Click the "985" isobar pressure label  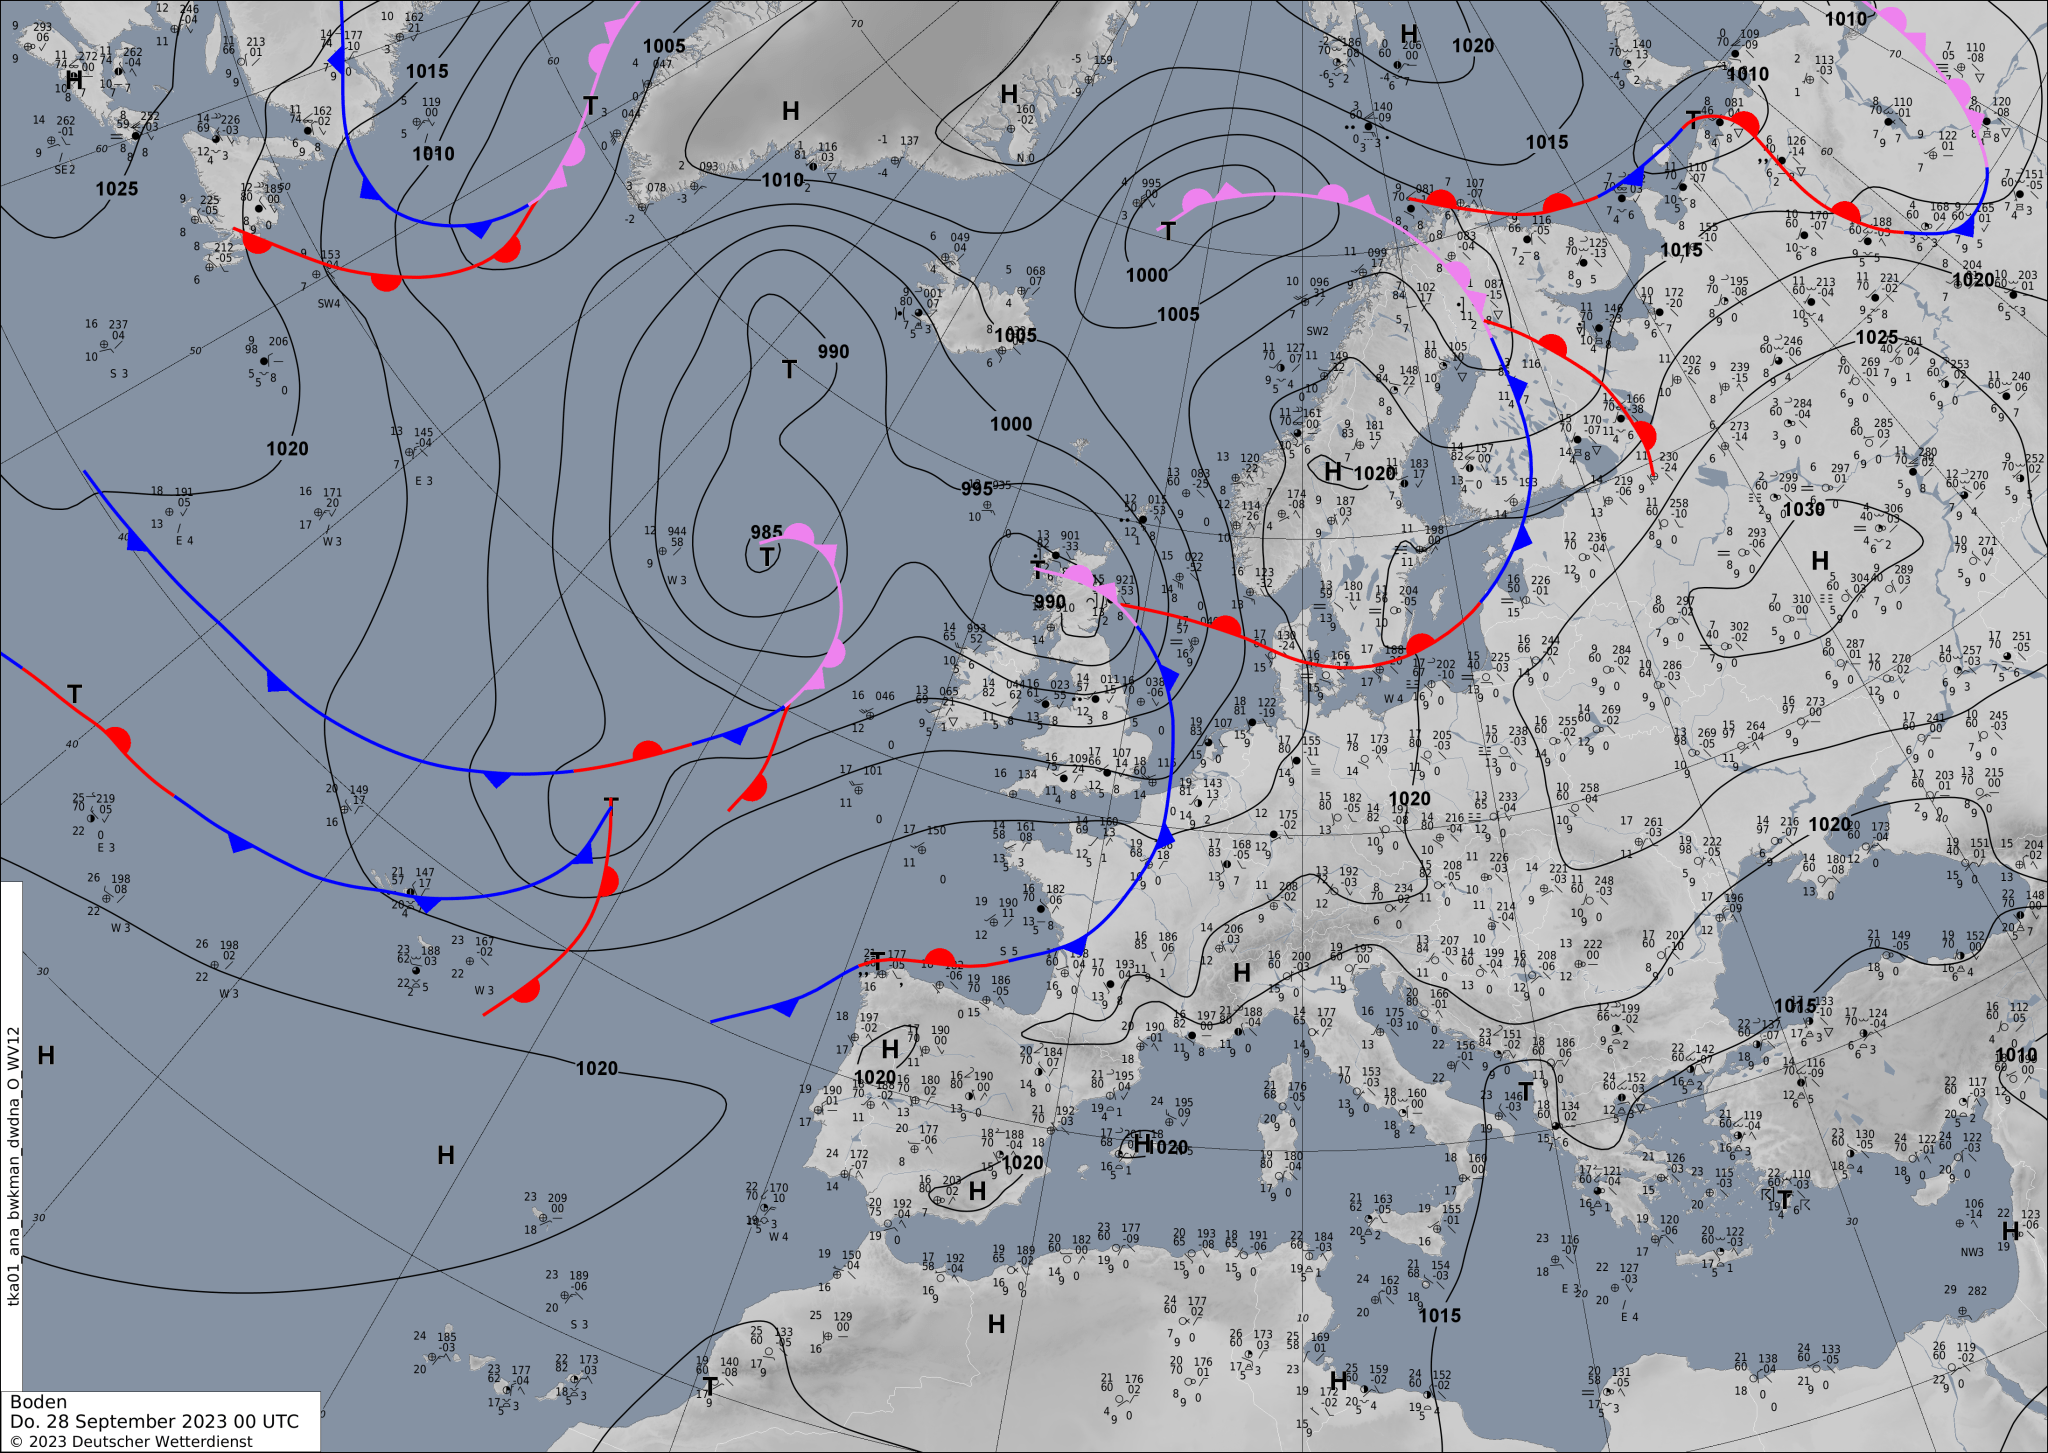click(x=766, y=532)
